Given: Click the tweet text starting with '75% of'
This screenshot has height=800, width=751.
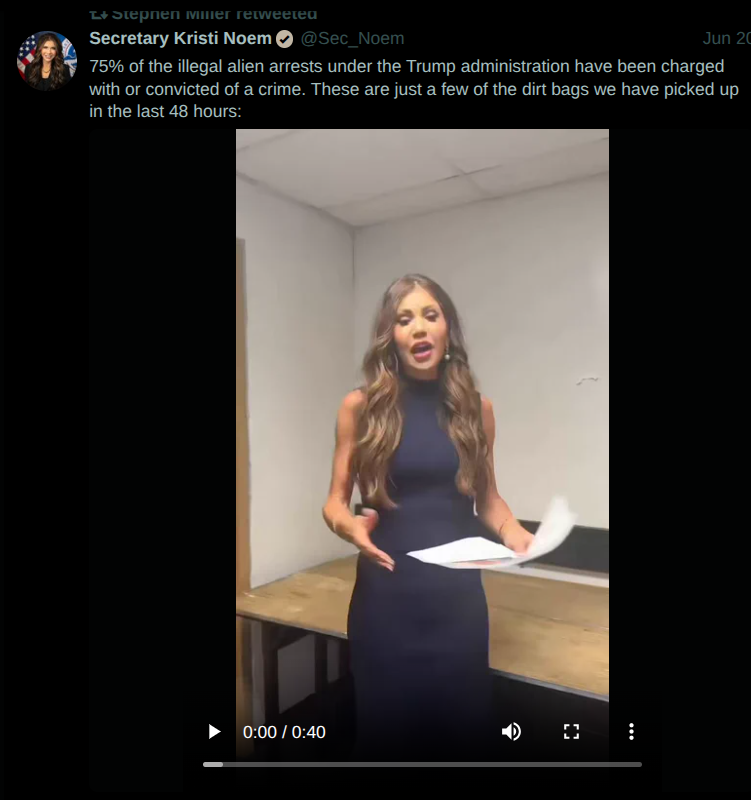Looking at the screenshot, I should click(x=414, y=89).
